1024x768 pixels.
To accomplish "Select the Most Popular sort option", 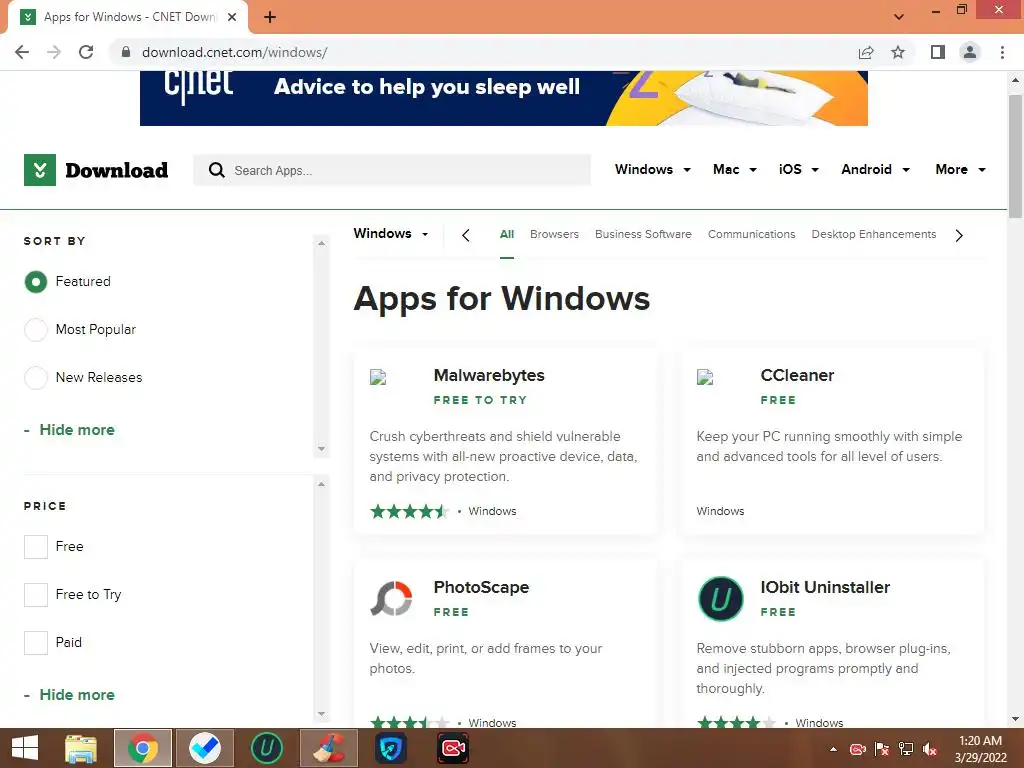I will pyautogui.click(x=36, y=330).
